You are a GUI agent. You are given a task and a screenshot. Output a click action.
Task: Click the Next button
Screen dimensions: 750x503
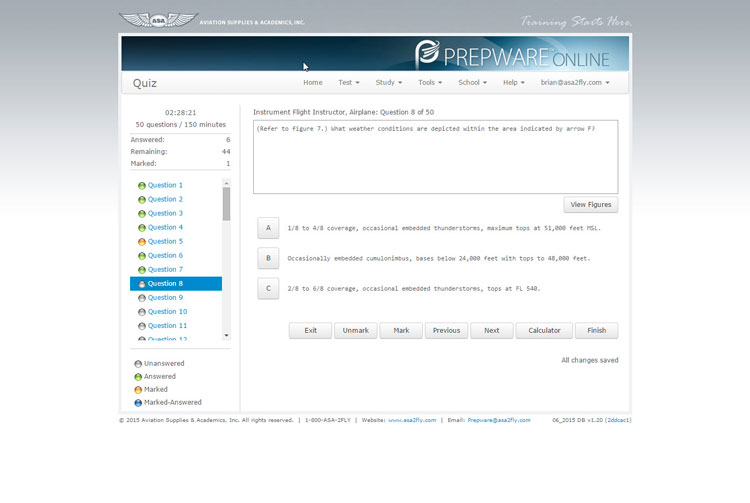491,330
